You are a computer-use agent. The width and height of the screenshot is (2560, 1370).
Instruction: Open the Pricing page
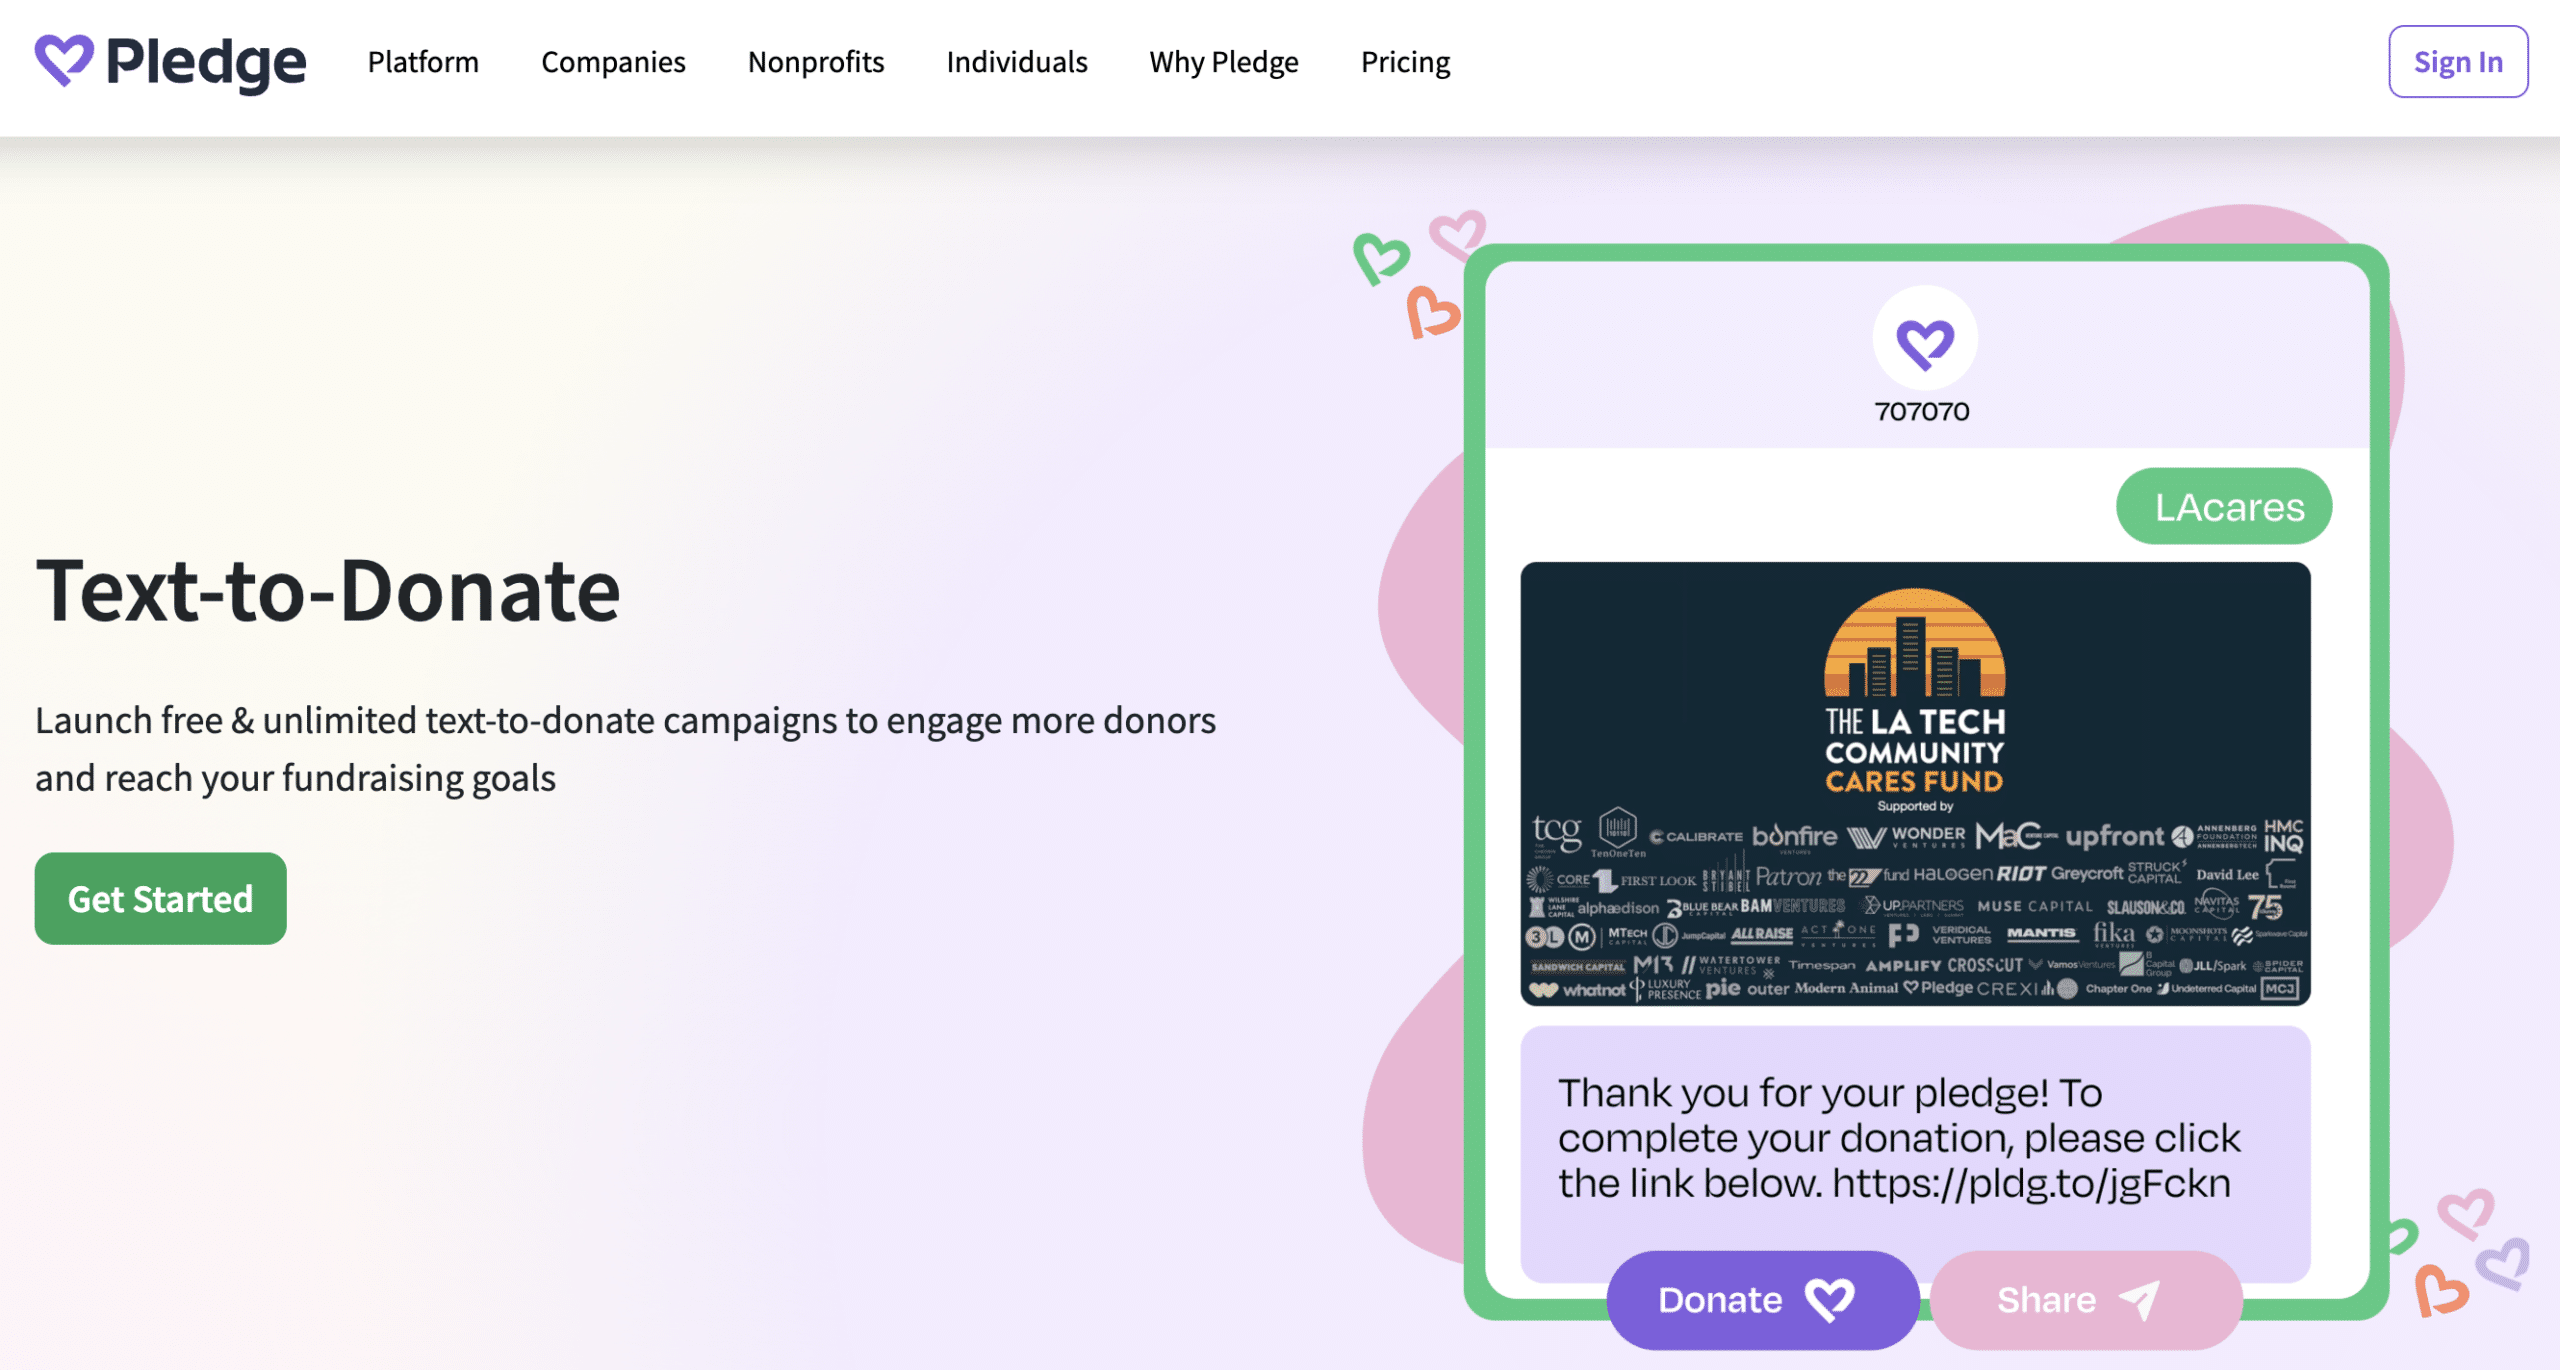(1405, 62)
